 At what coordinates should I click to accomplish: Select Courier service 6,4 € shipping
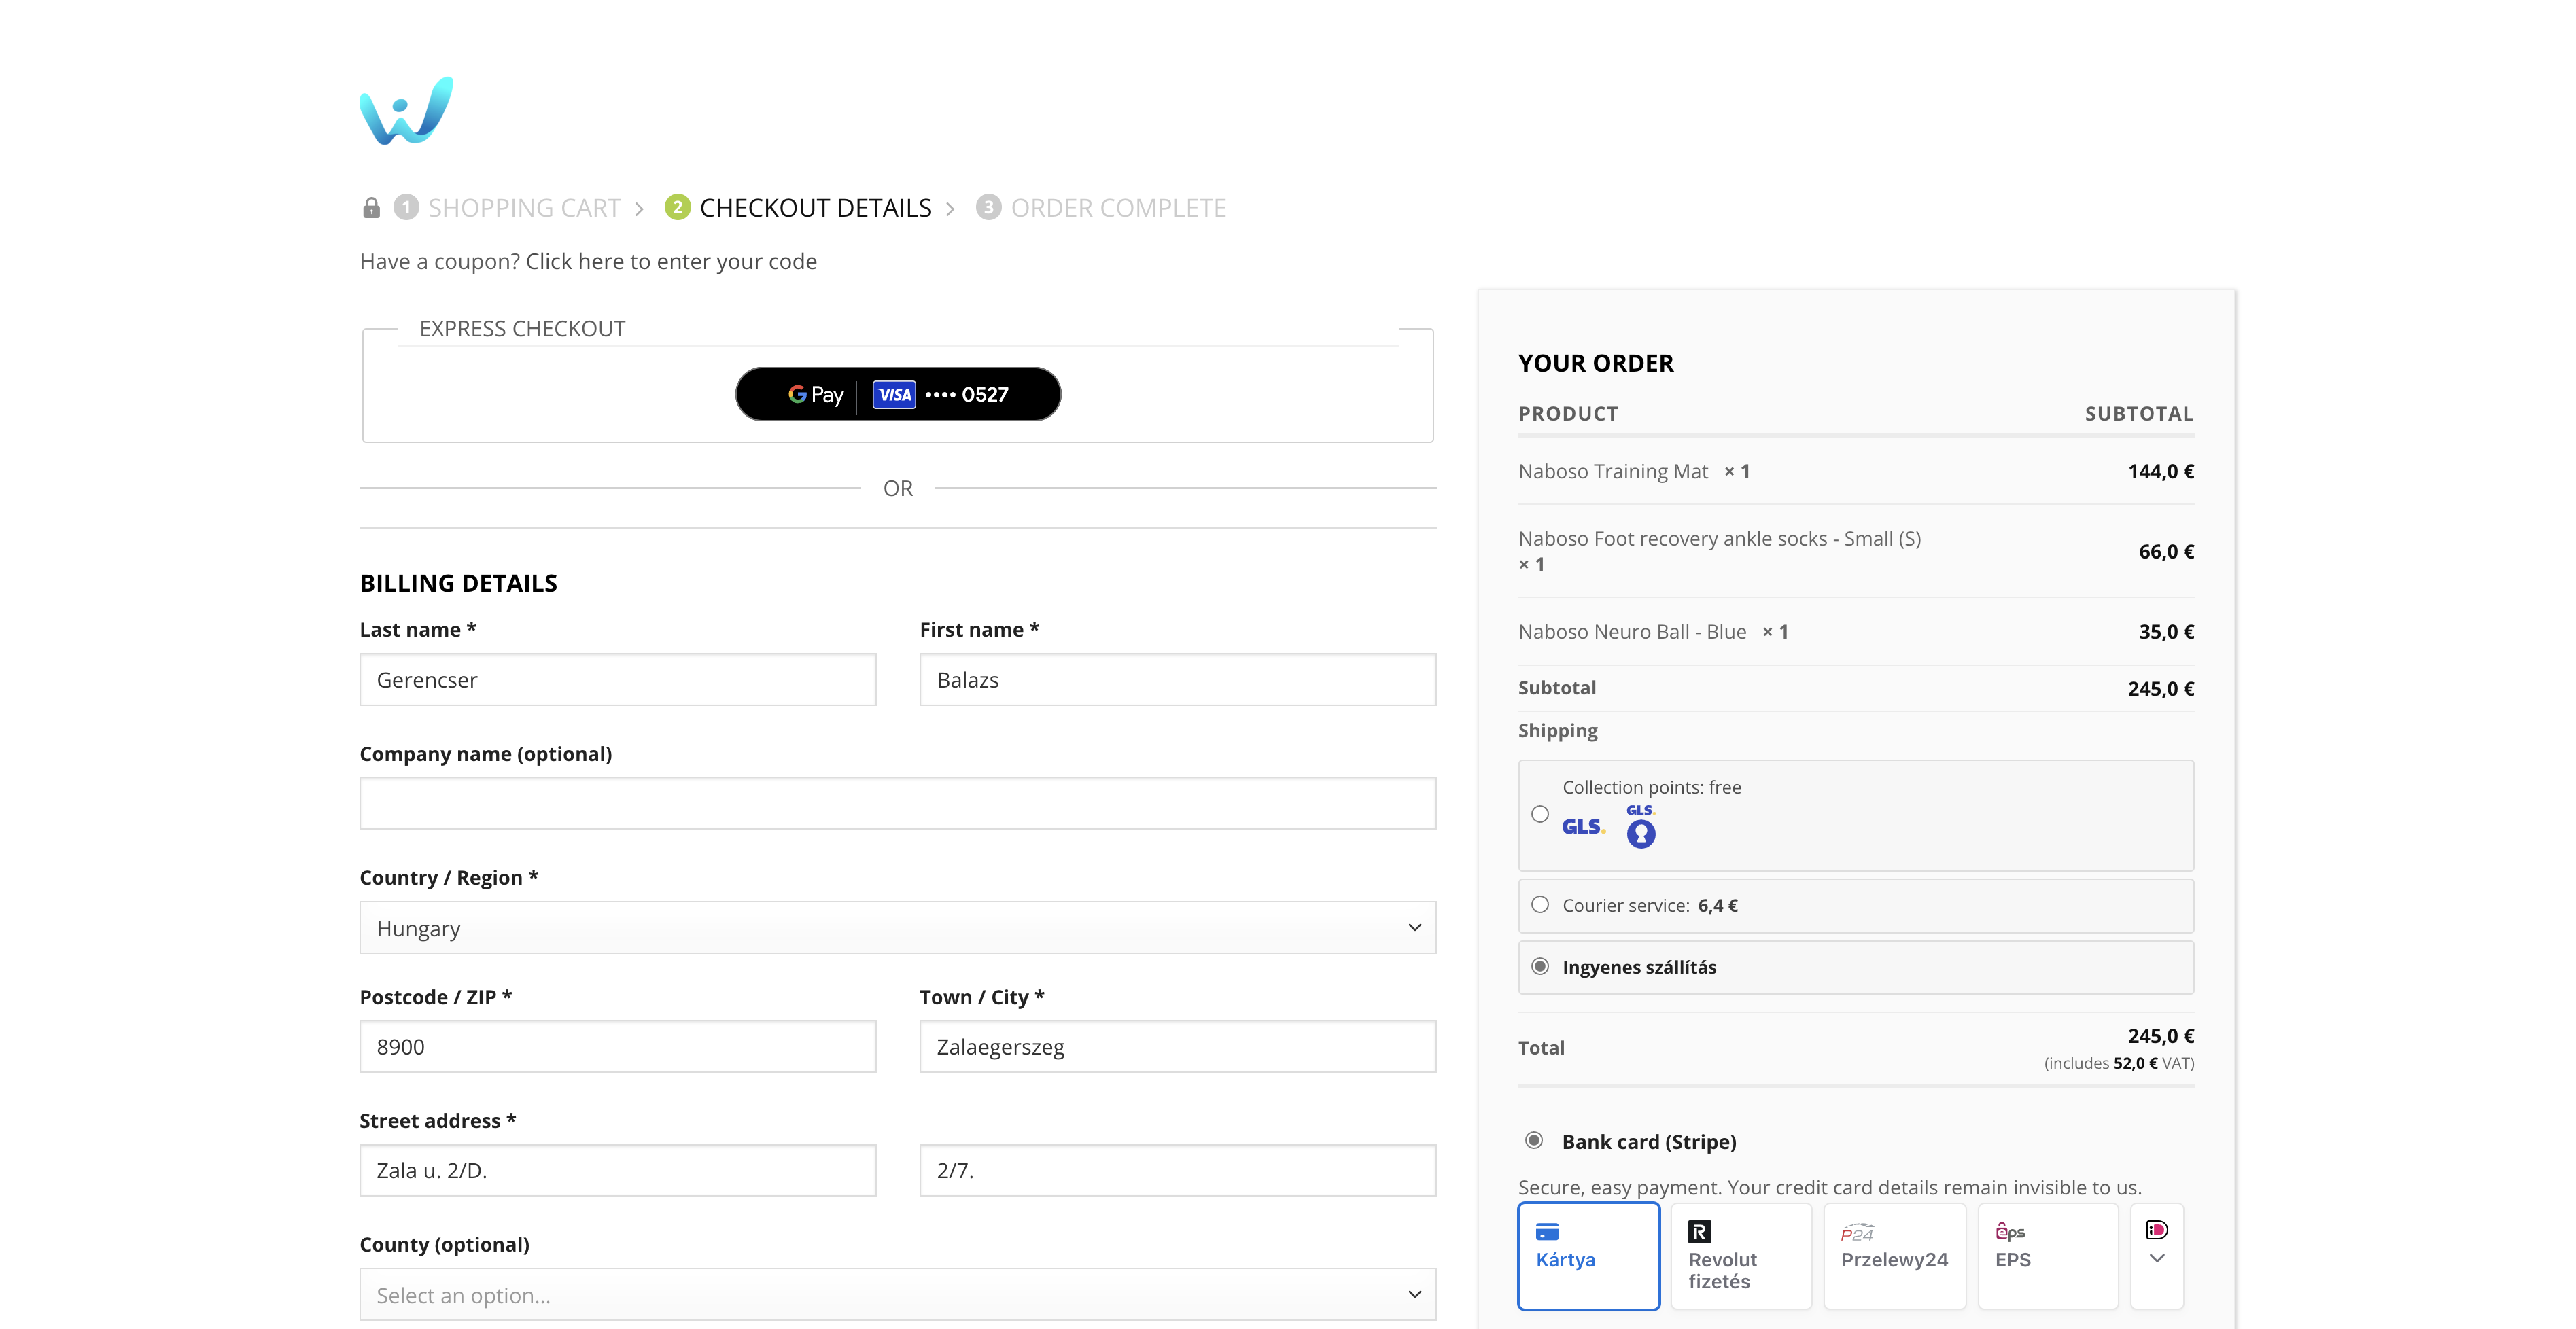point(1540,904)
